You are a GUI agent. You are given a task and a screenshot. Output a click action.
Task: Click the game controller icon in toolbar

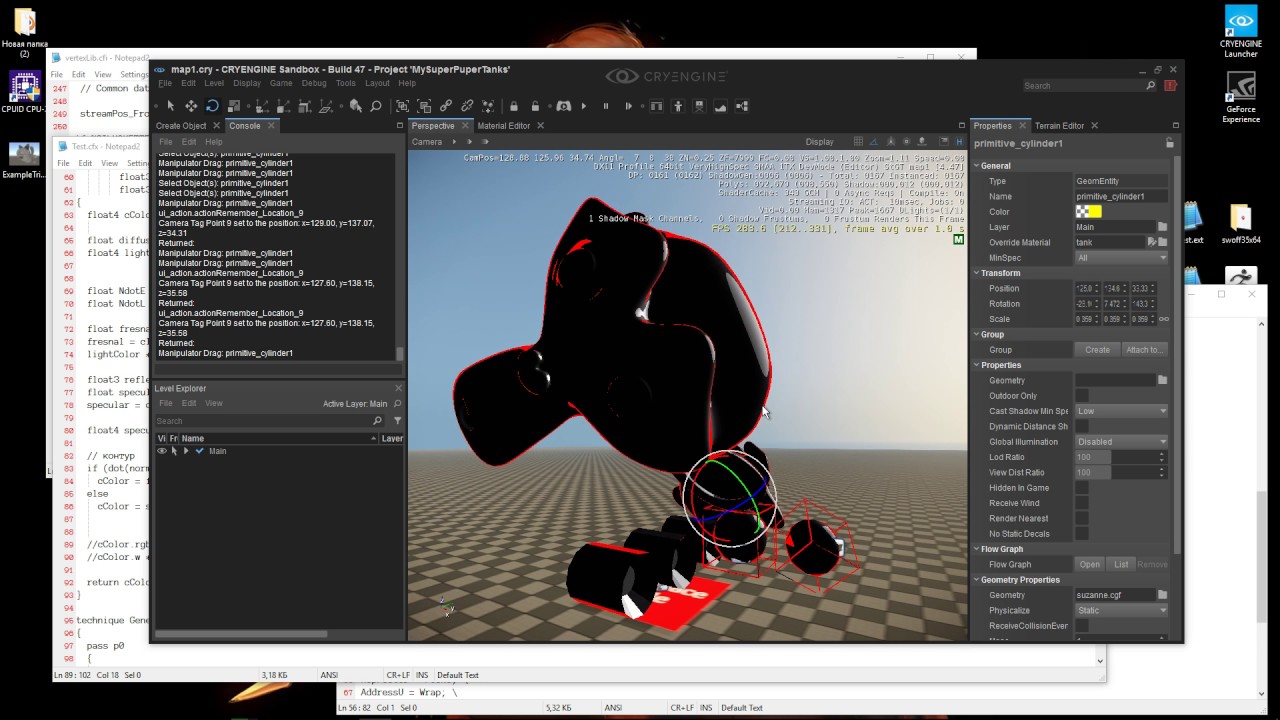click(563, 106)
